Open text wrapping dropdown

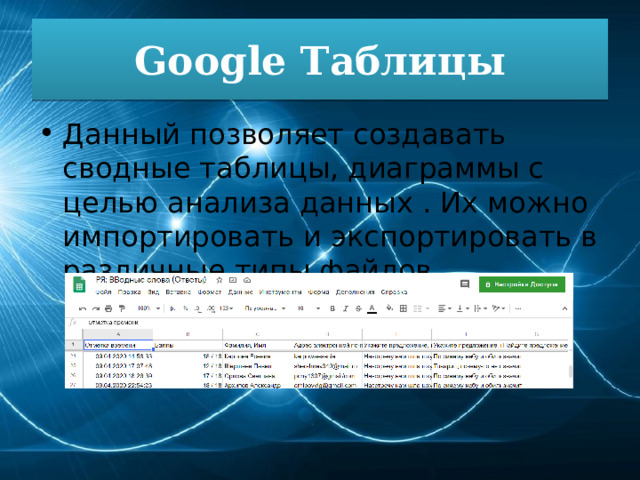pos(480,309)
